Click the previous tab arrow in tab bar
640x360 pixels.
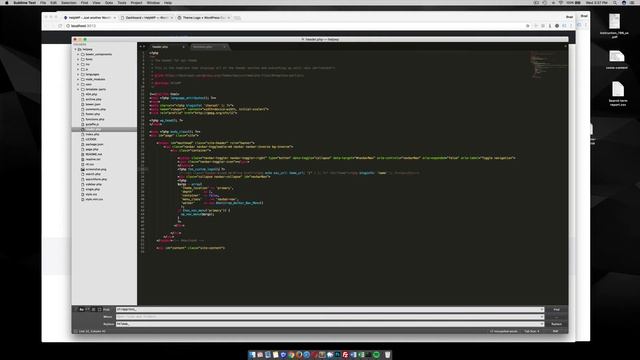(x=140, y=47)
